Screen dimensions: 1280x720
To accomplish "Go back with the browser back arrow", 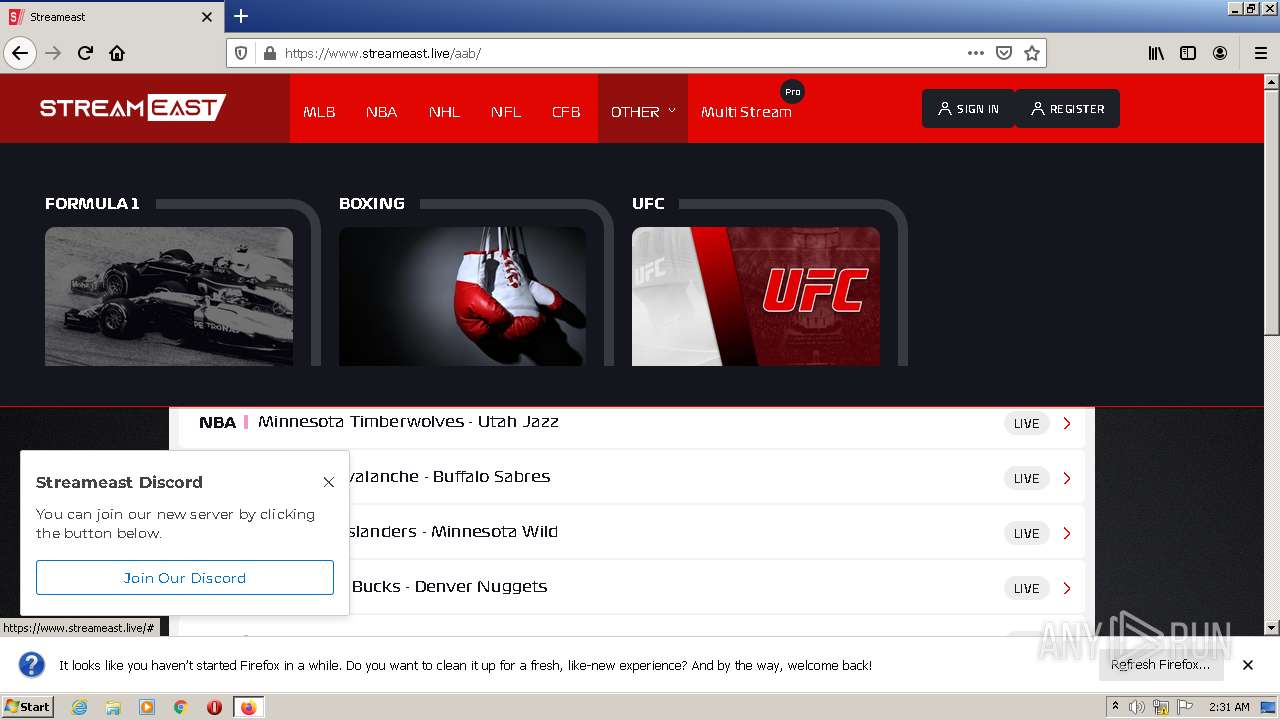I will 20,53.
